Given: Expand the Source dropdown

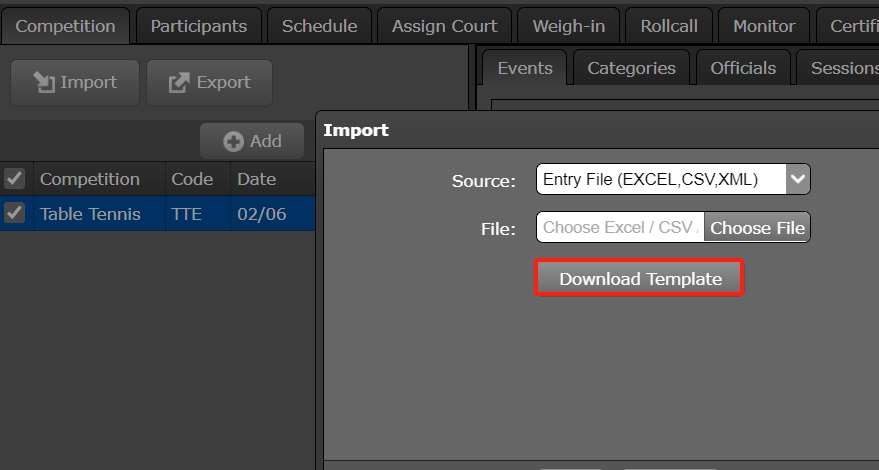Looking at the screenshot, I should click(x=797, y=180).
